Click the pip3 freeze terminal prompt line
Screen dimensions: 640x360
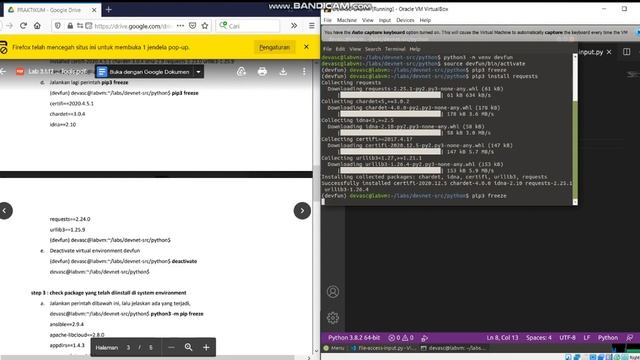(x=414, y=196)
